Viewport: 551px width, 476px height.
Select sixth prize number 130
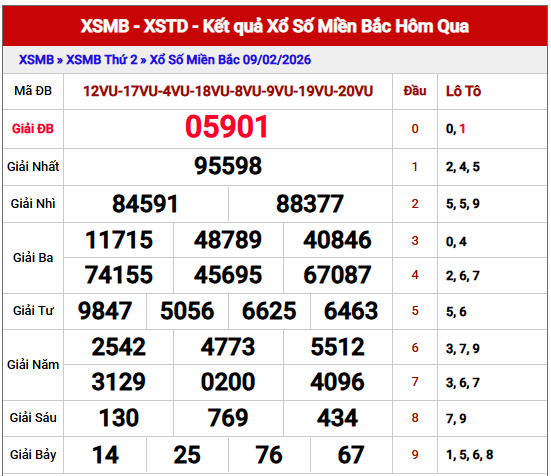[119, 418]
